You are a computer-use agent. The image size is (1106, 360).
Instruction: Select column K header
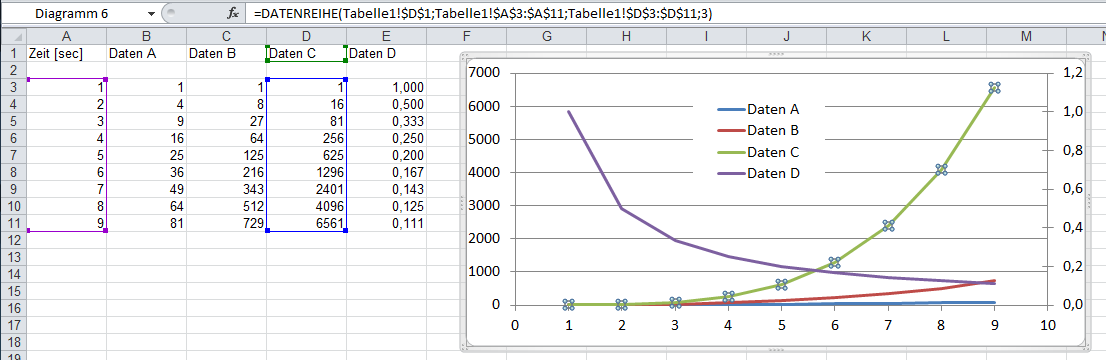pos(865,36)
